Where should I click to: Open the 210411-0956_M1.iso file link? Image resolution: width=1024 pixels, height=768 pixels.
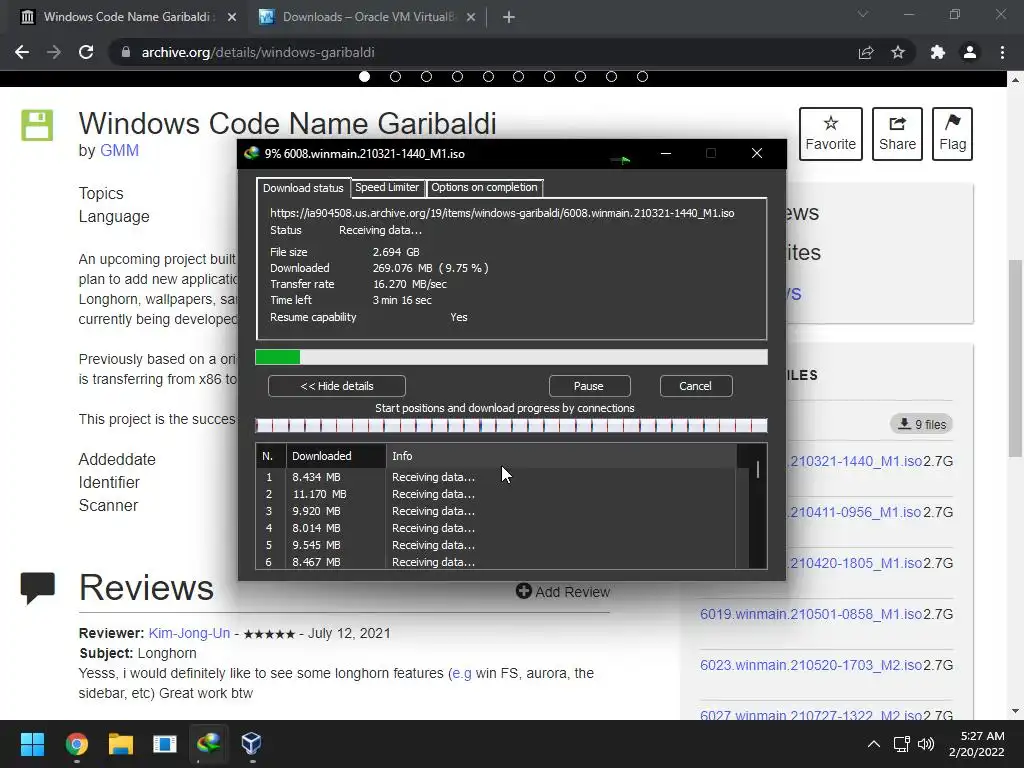click(856, 512)
